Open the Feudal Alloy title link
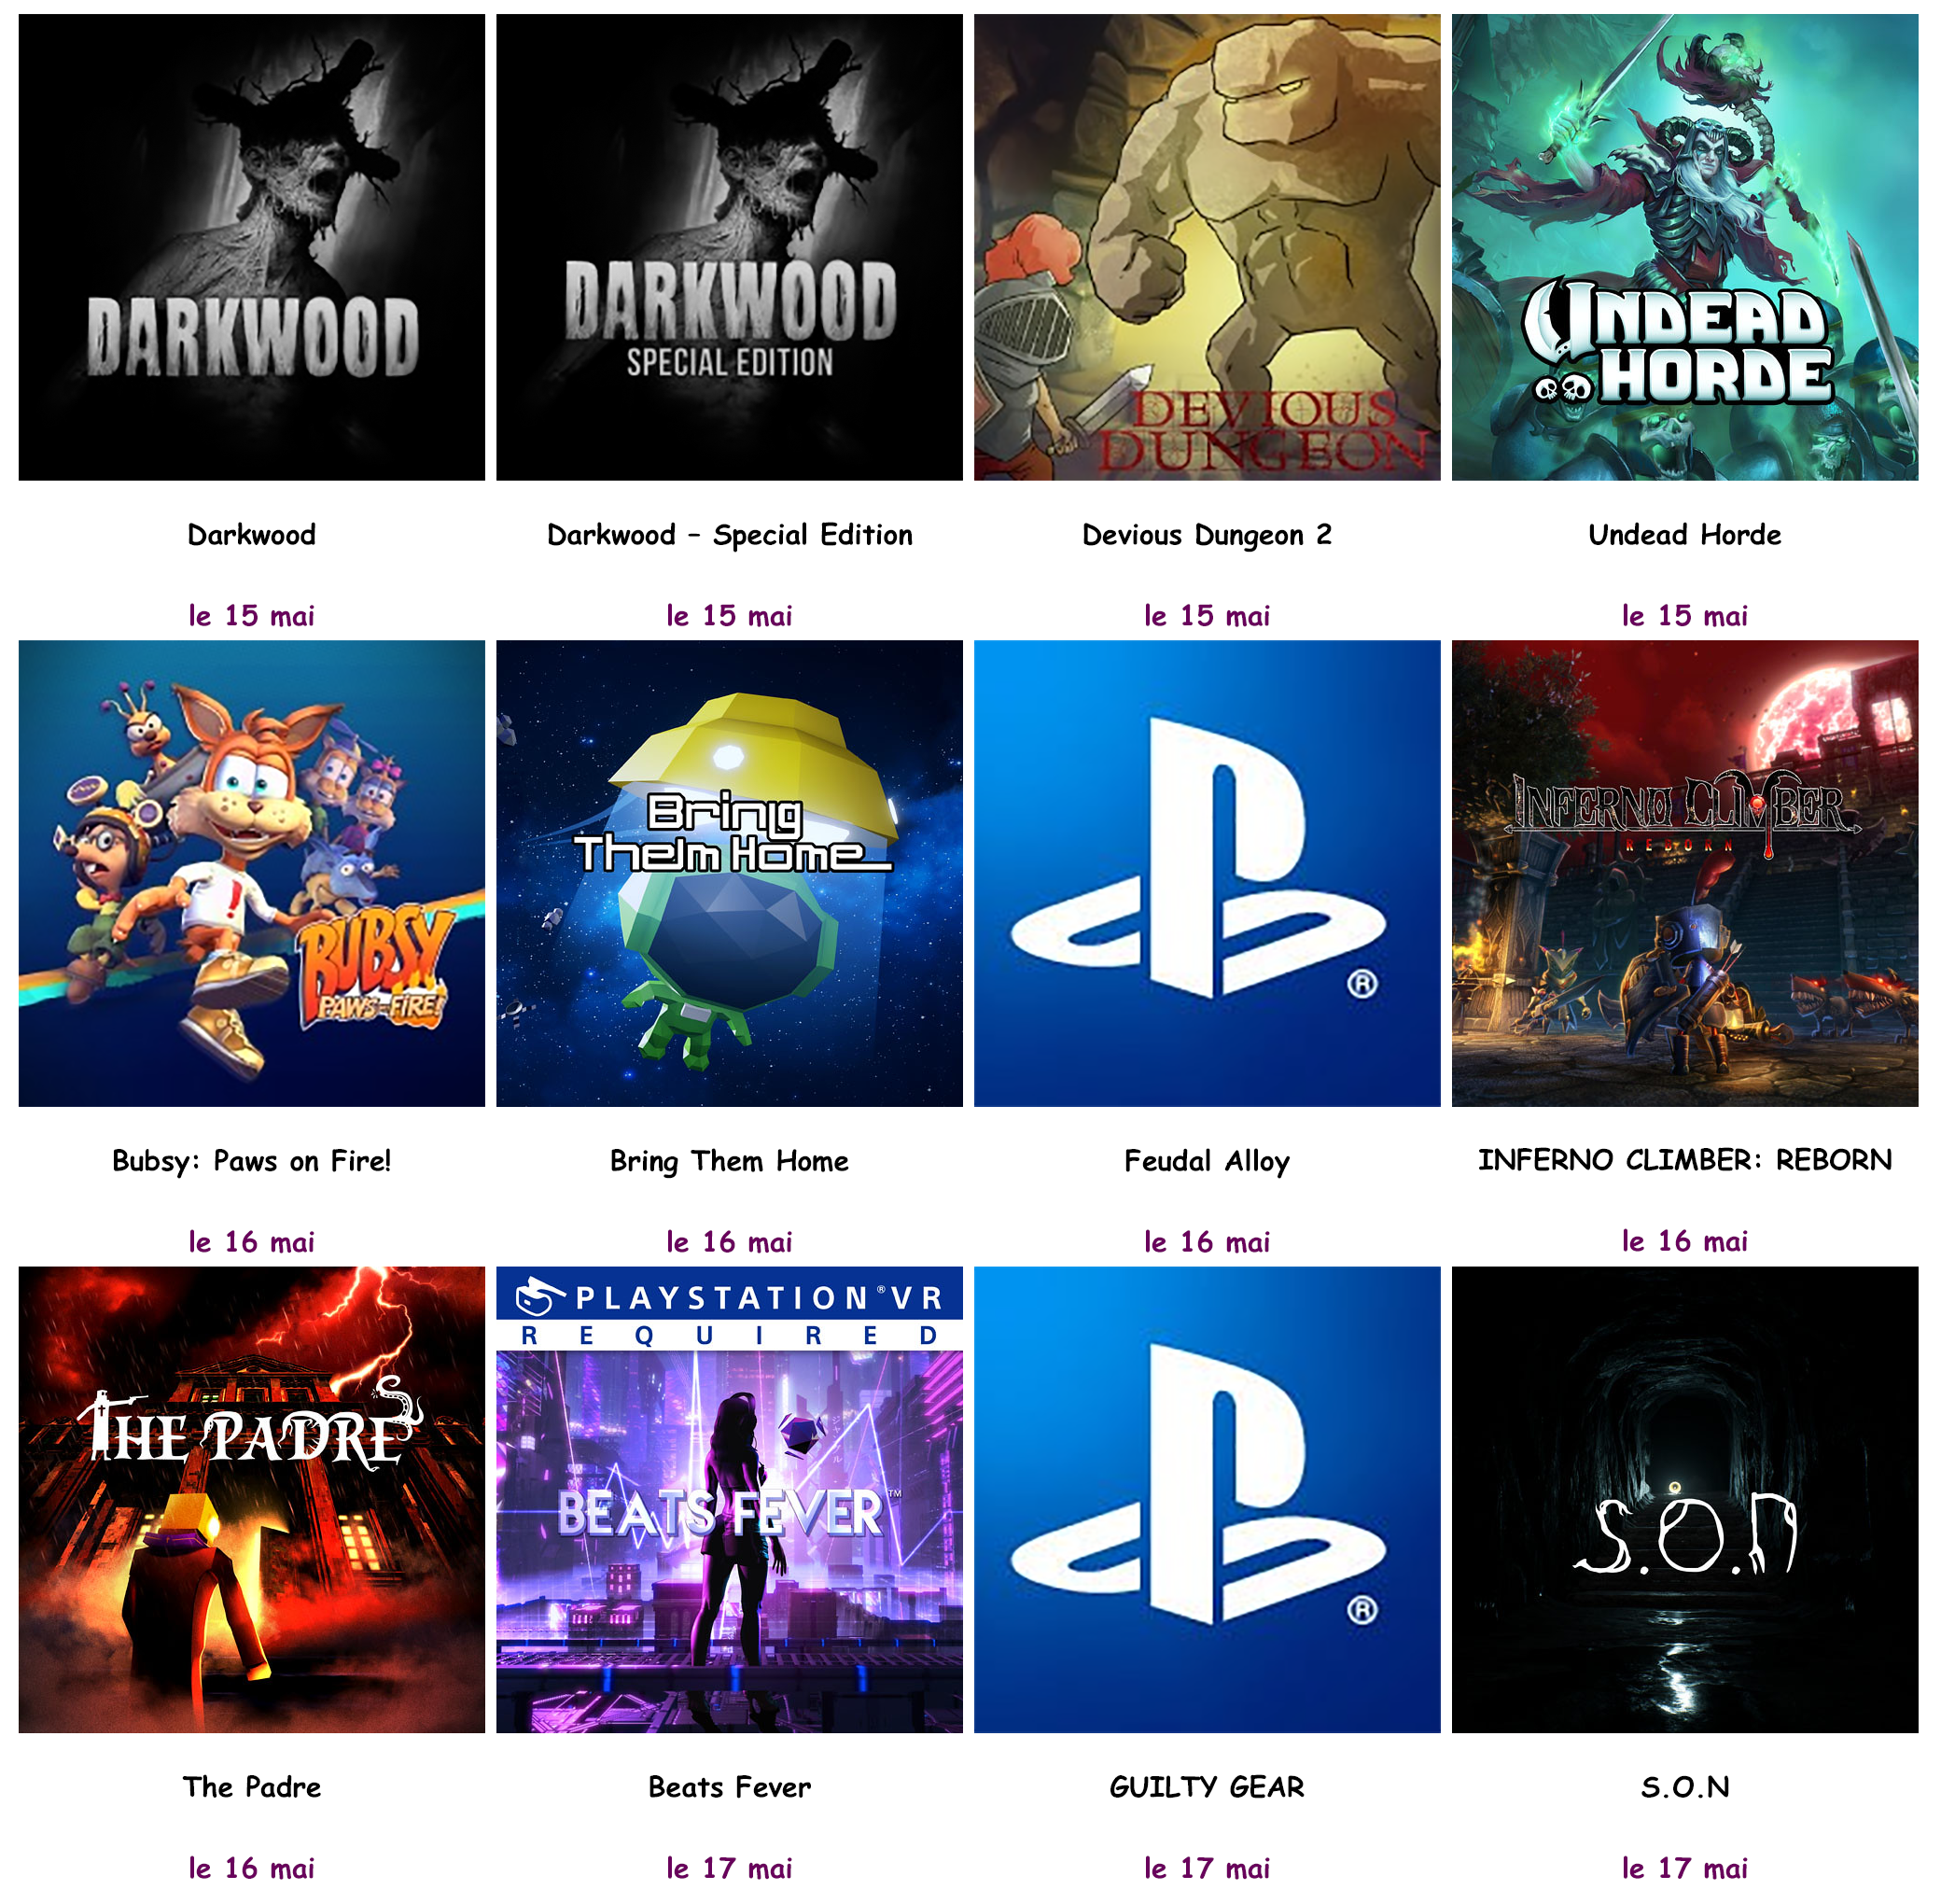The height and width of the screenshot is (1904, 1941). [1207, 1161]
